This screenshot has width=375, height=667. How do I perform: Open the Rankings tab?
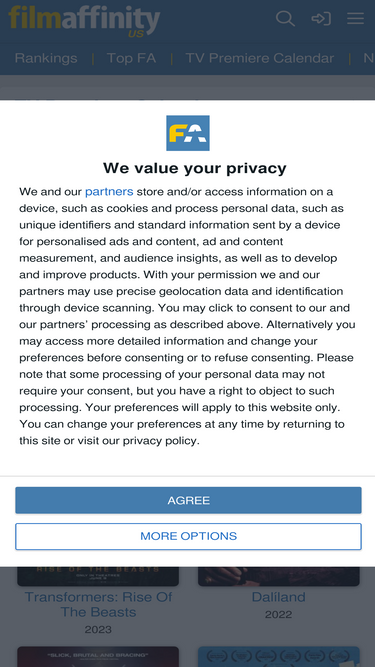pyautogui.click(x=46, y=58)
